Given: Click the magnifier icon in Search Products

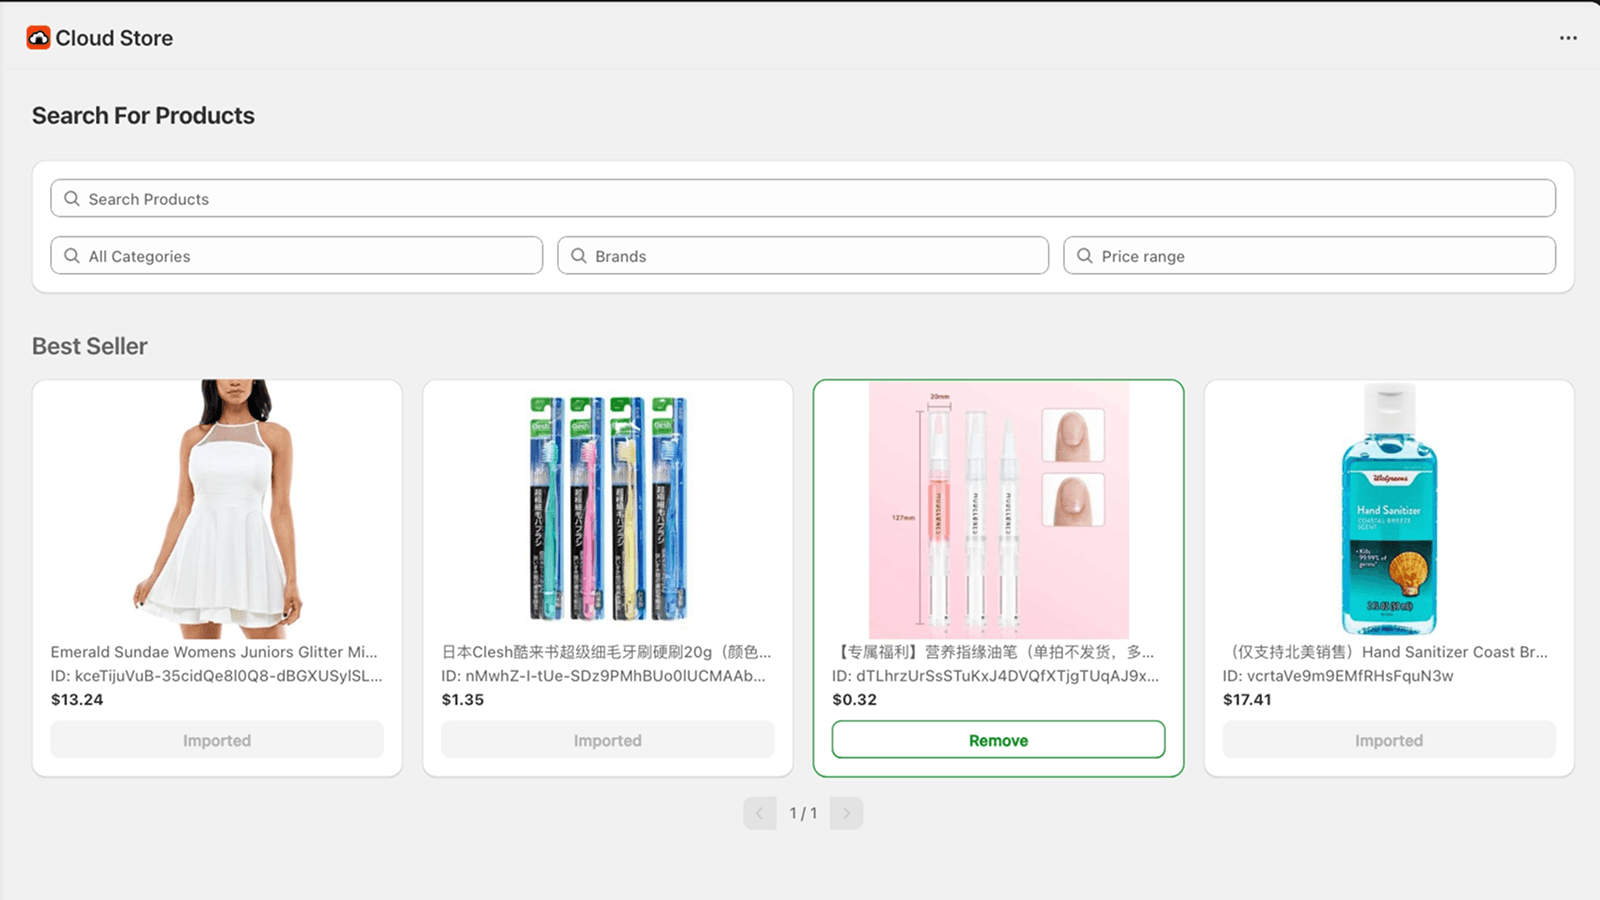Looking at the screenshot, I should 72,199.
